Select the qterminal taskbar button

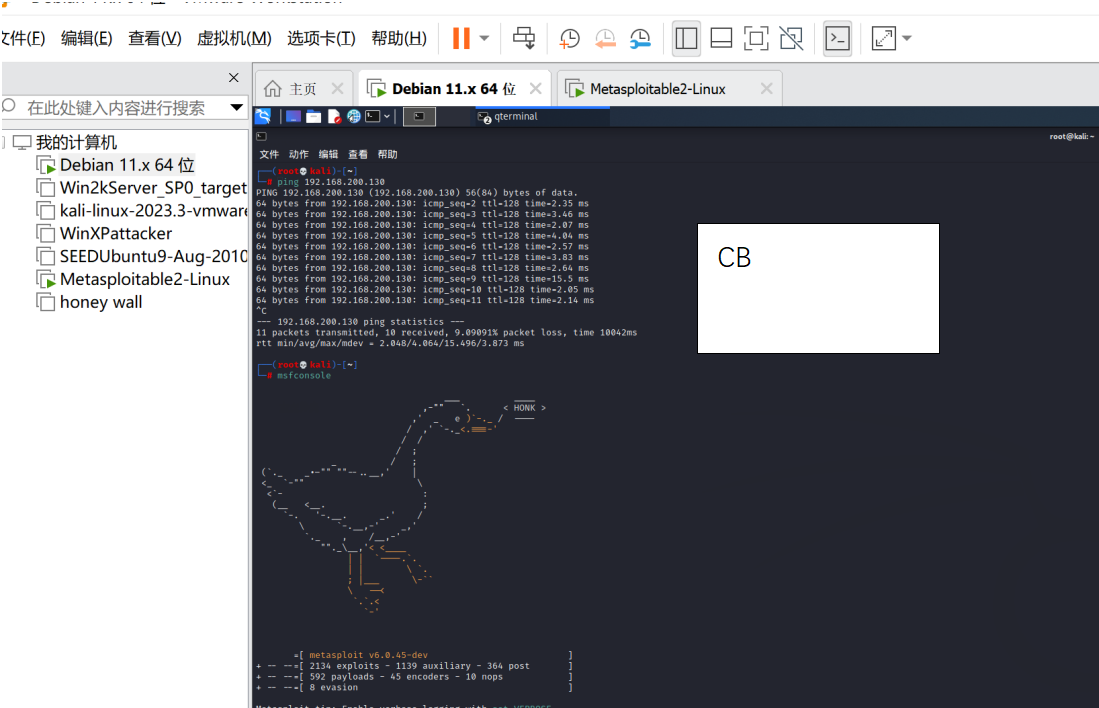click(x=542, y=116)
